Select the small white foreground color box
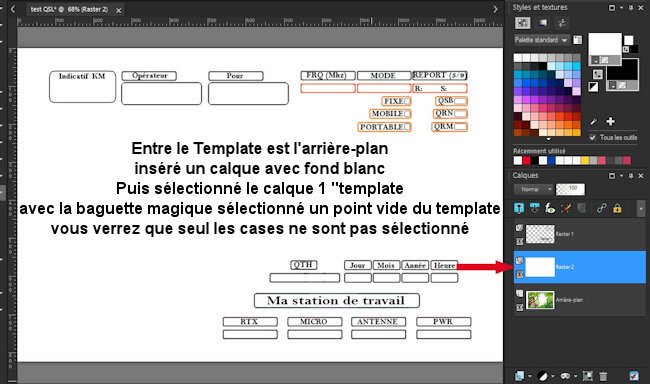This screenshot has width=650, height=384. pos(628,40)
